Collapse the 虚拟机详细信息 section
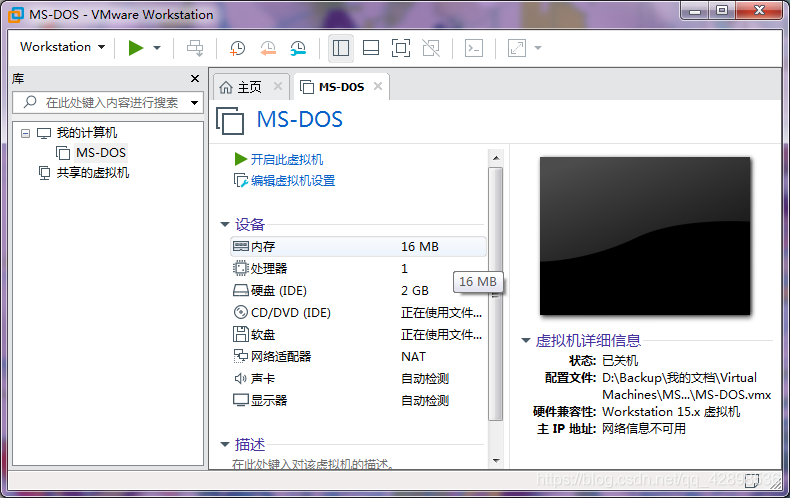 (525, 341)
